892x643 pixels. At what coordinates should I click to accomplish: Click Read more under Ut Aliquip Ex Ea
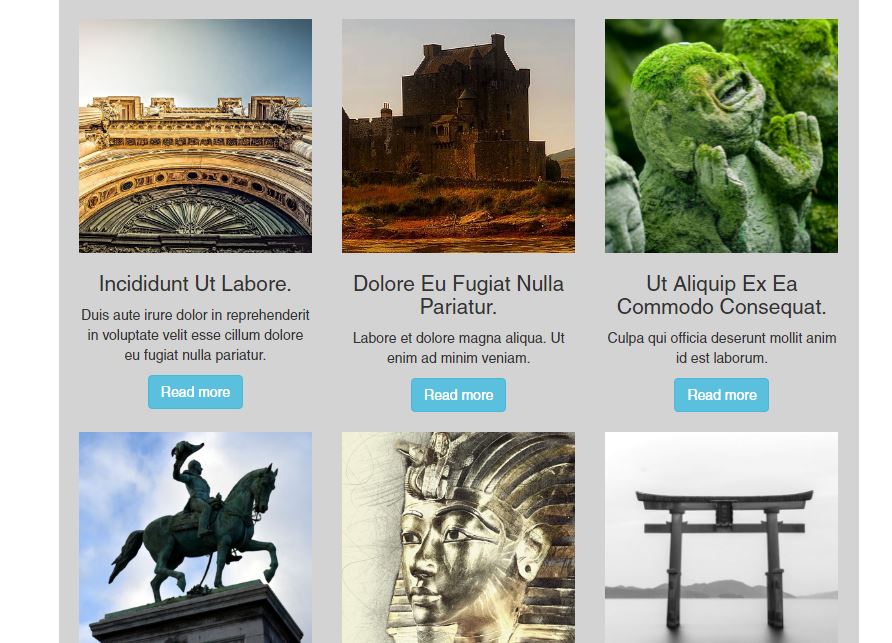[x=721, y=394]
